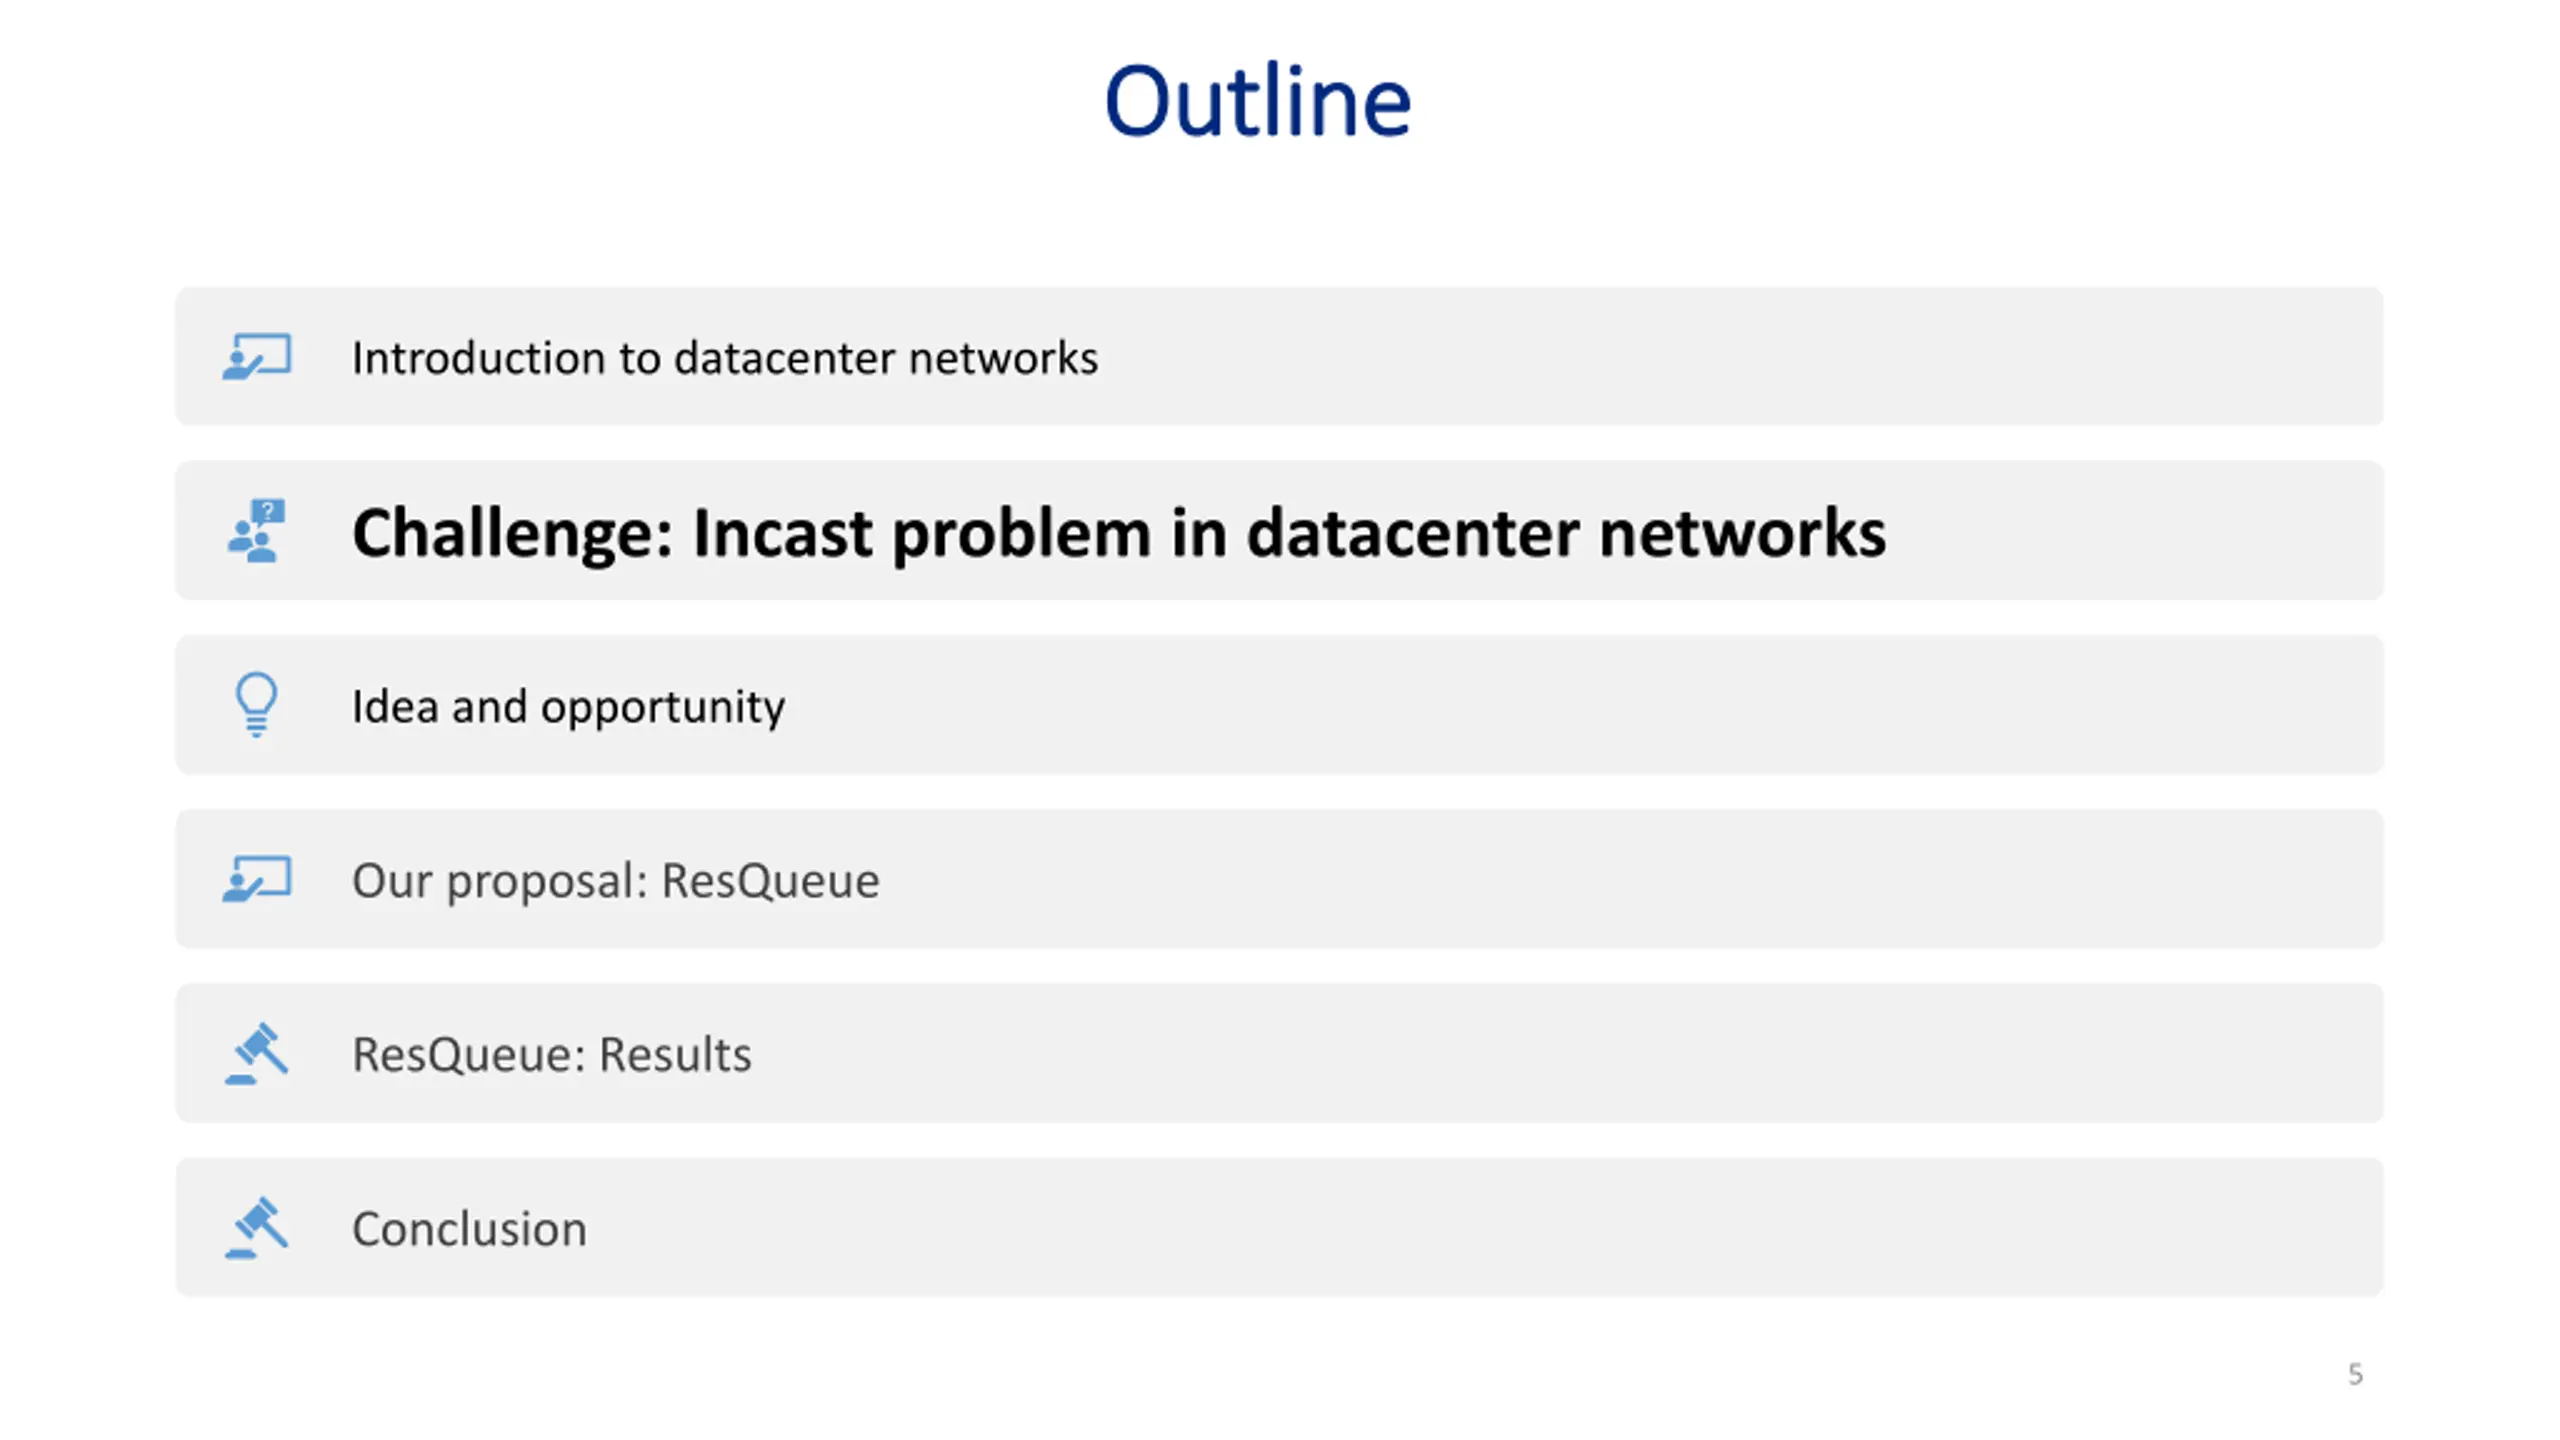Click the word networks in bold heading
This screenshot has height=1440, width=2560.
1742,532
